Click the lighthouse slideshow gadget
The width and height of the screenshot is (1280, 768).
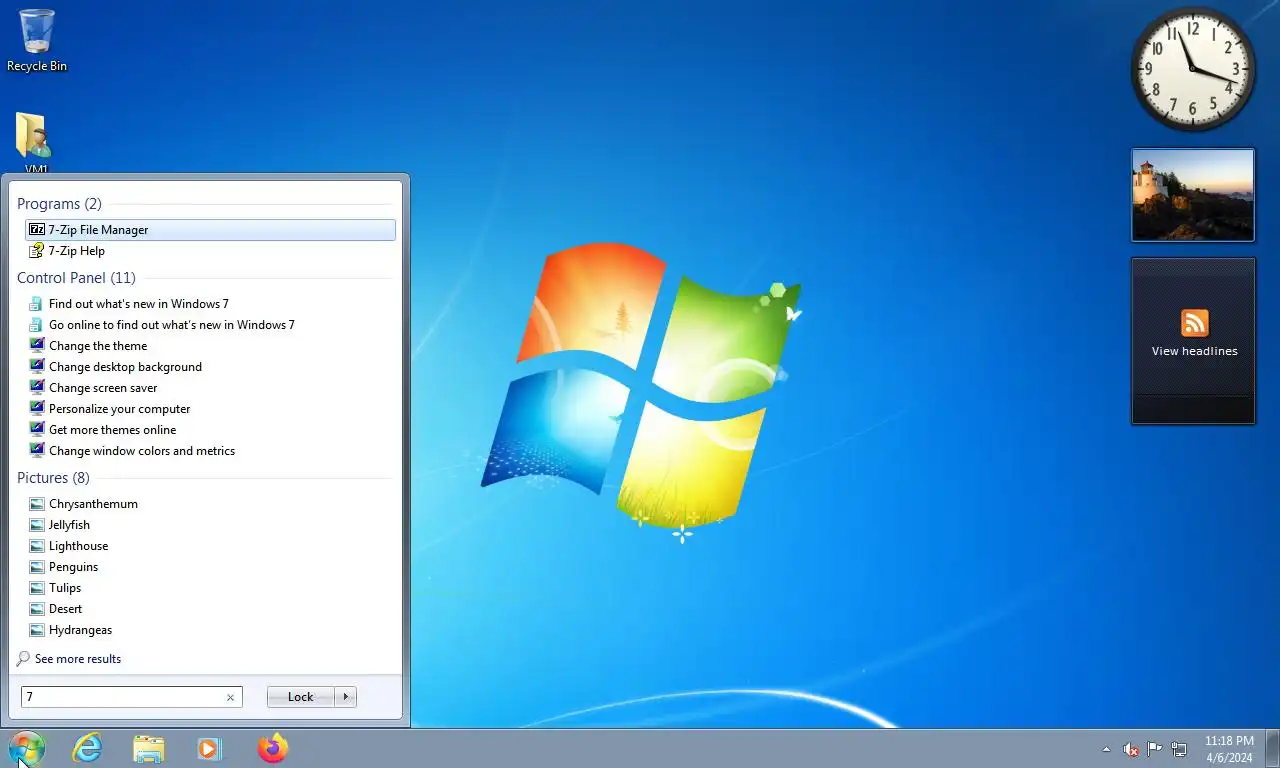[1193, 195]
